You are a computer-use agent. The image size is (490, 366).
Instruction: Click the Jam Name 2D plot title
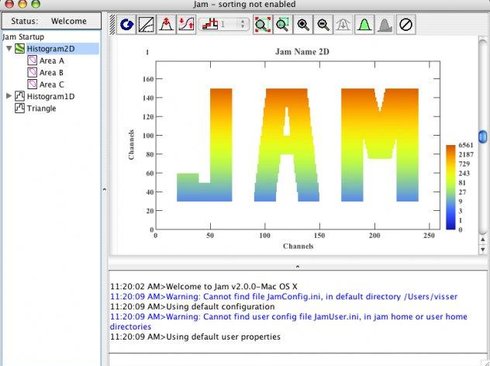(302, 52)
